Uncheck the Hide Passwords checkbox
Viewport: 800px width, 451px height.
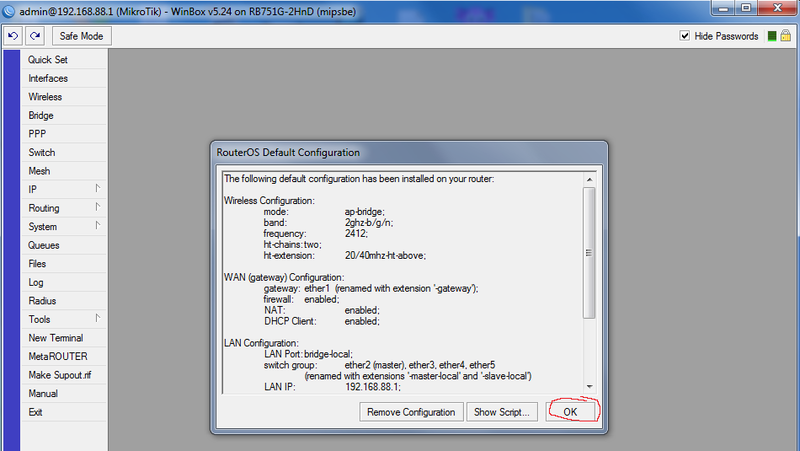[x=685, y=36]
